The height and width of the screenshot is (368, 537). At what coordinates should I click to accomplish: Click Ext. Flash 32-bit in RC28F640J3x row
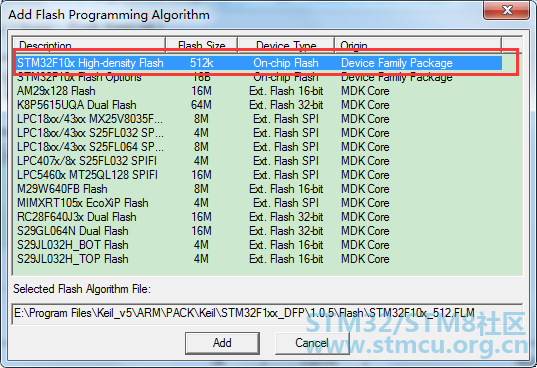tap(286, 217)
